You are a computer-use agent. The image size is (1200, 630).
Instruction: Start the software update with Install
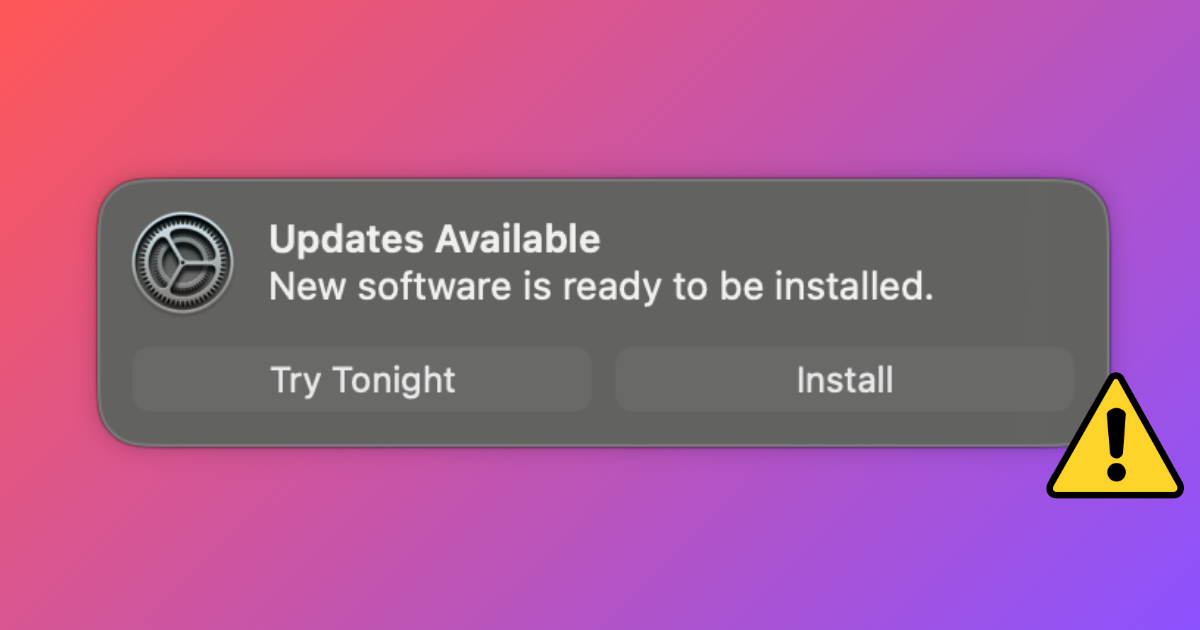coord(844,380)
